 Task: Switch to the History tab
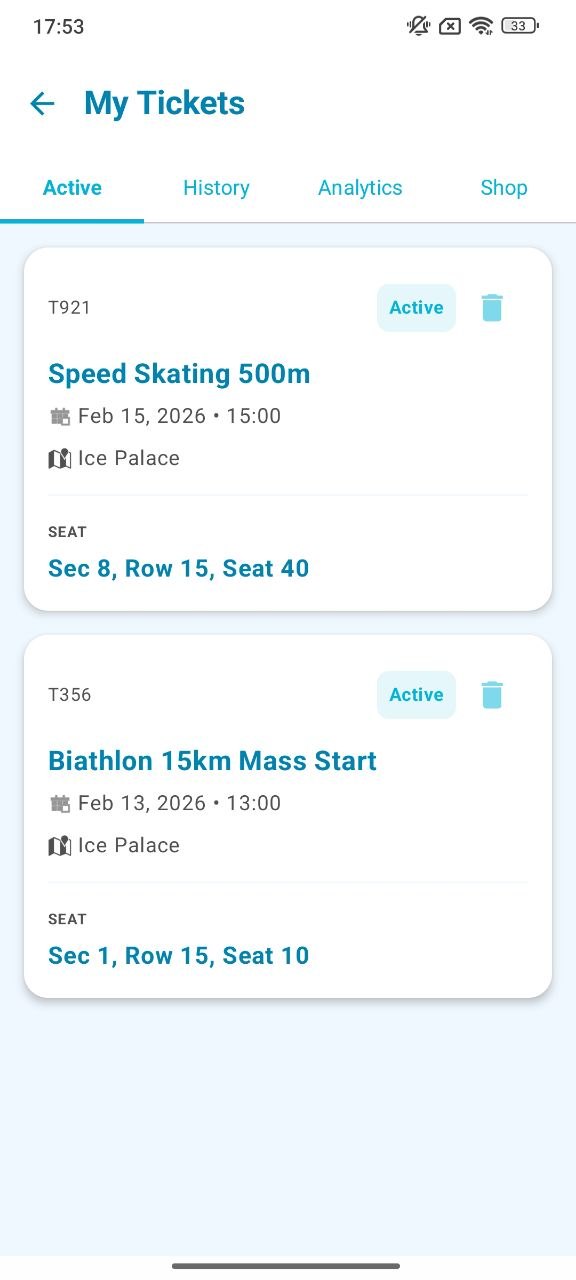(216, 187)
